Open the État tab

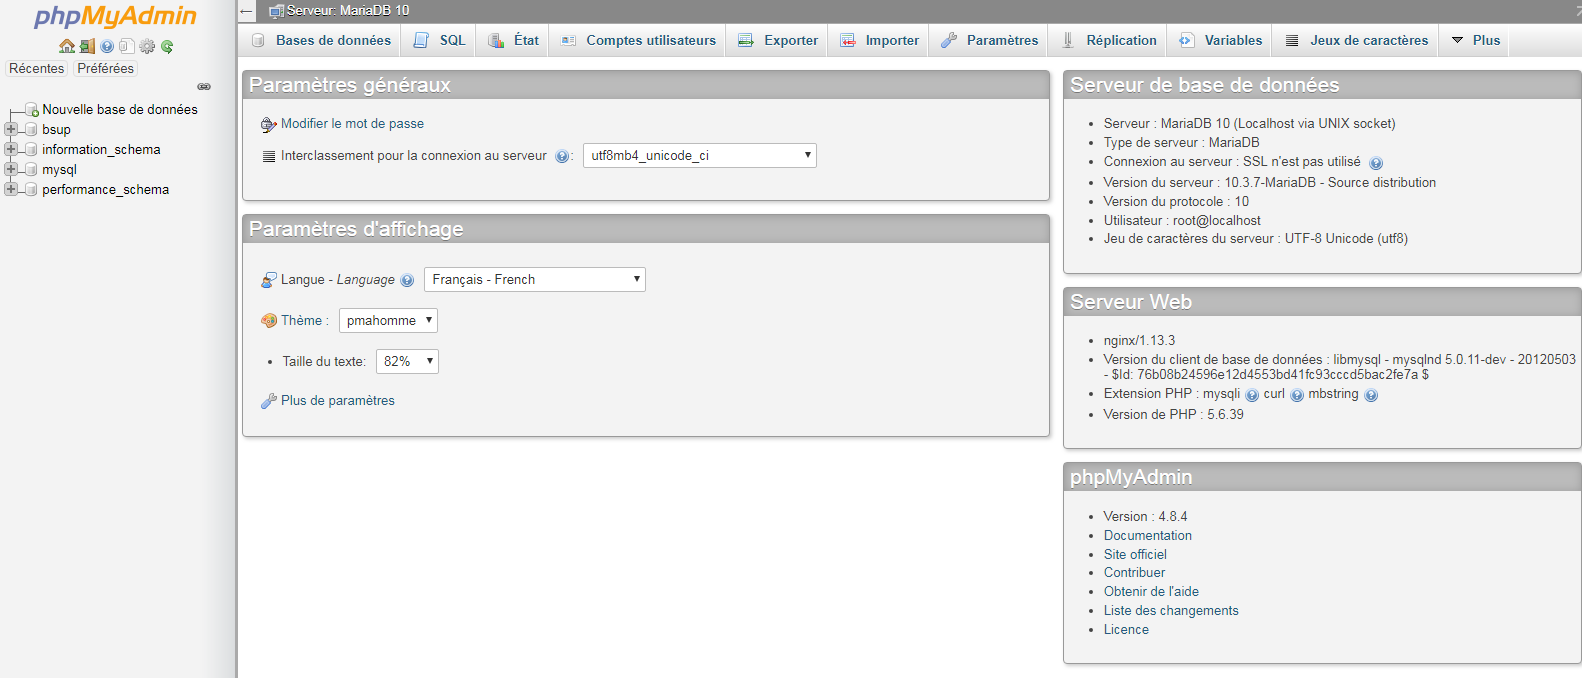[x=512, y=40]
